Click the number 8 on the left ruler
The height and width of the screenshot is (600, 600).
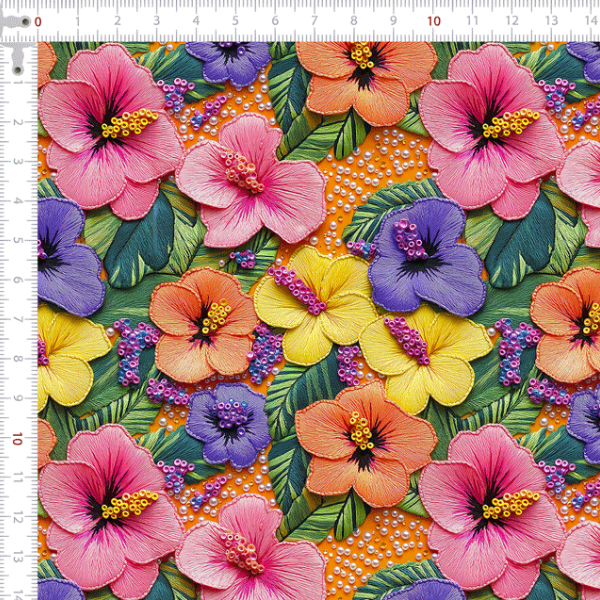click(x=17, y=359)
